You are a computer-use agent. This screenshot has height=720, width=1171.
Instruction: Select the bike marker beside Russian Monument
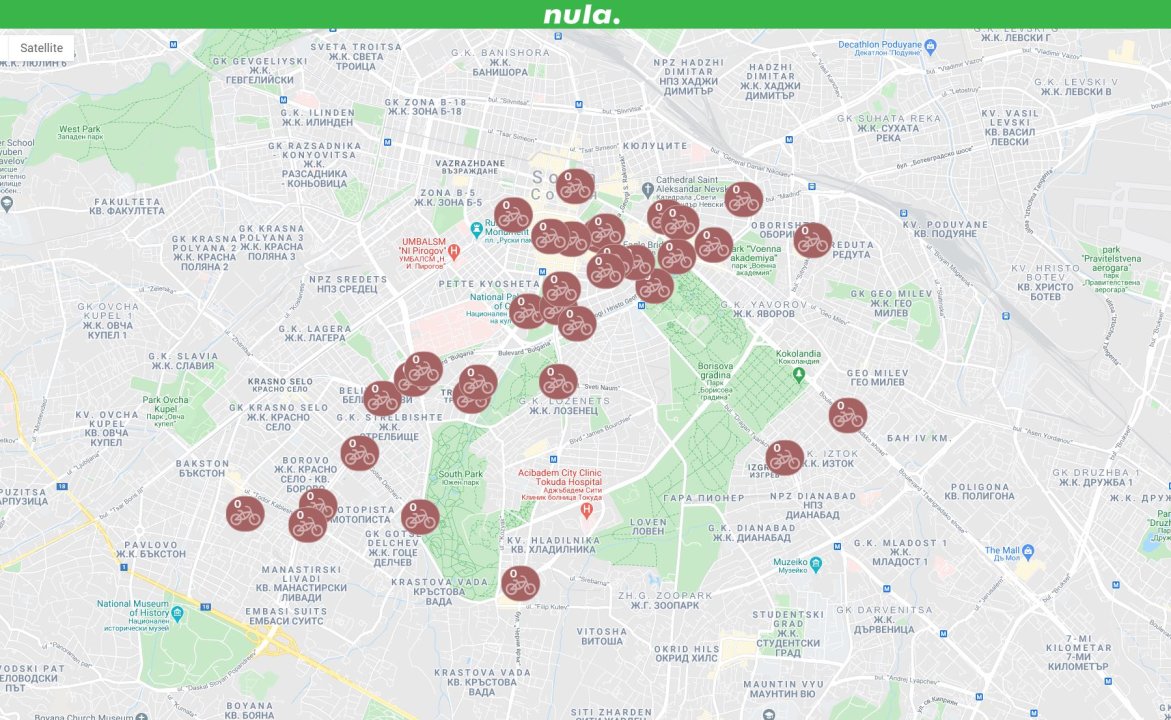(x=513, y=214)
